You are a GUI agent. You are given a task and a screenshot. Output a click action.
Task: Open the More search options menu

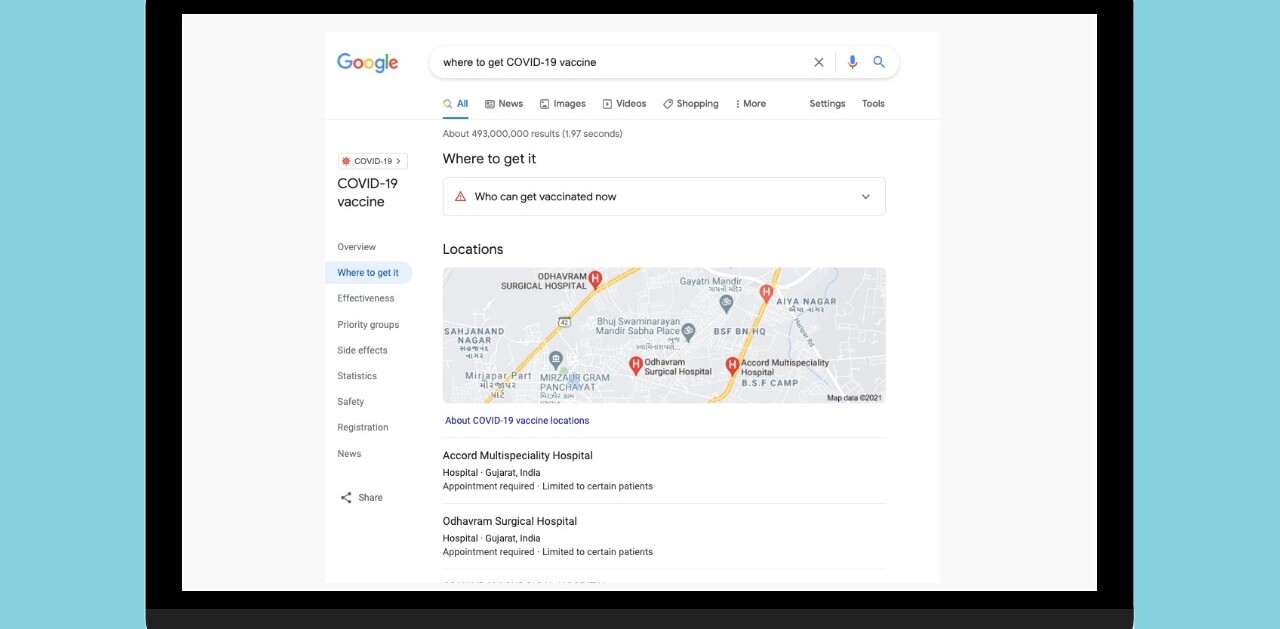pyautogui.click(x=750, y=104)
